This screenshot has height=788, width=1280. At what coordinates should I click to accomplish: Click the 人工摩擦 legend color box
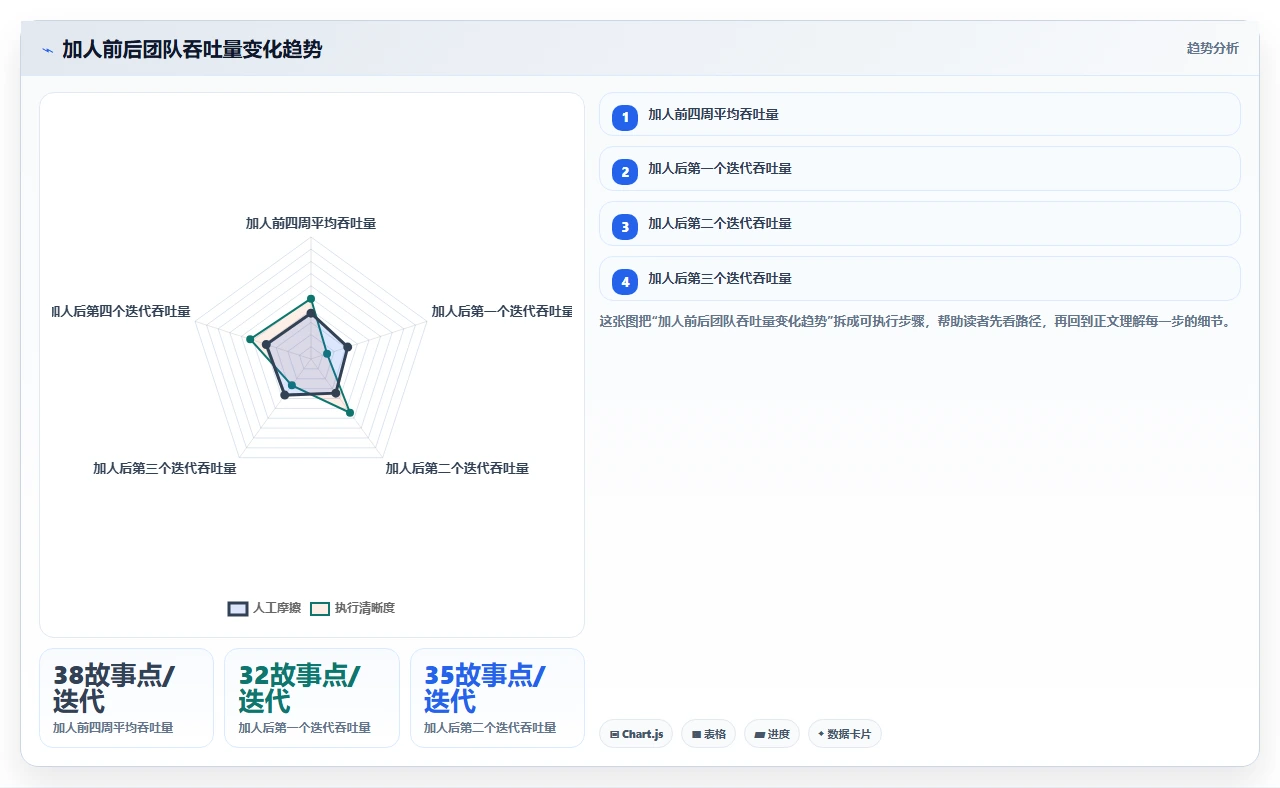tap(237, 608)
